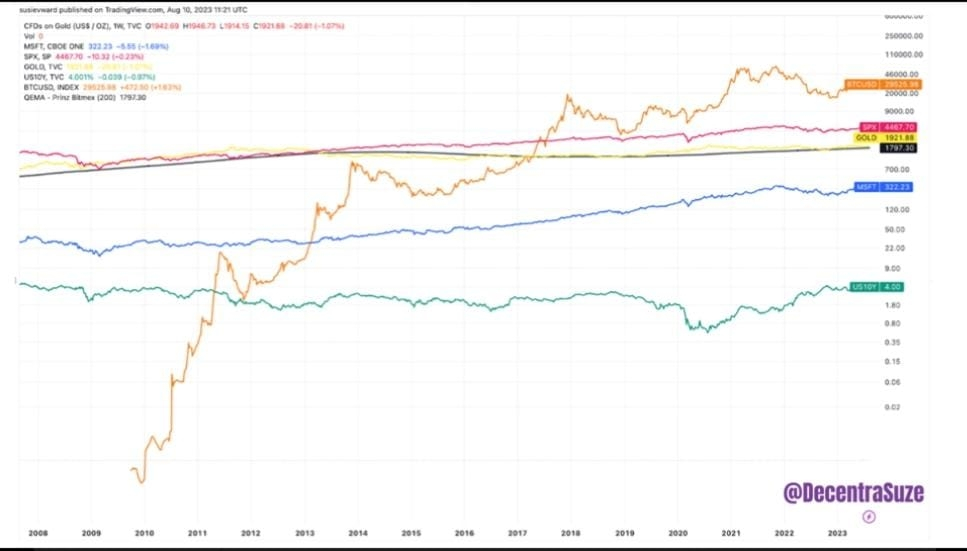Click the SPX, SP legend entry
Viewport: 967px width, 551px height.
tap(38, 56)
